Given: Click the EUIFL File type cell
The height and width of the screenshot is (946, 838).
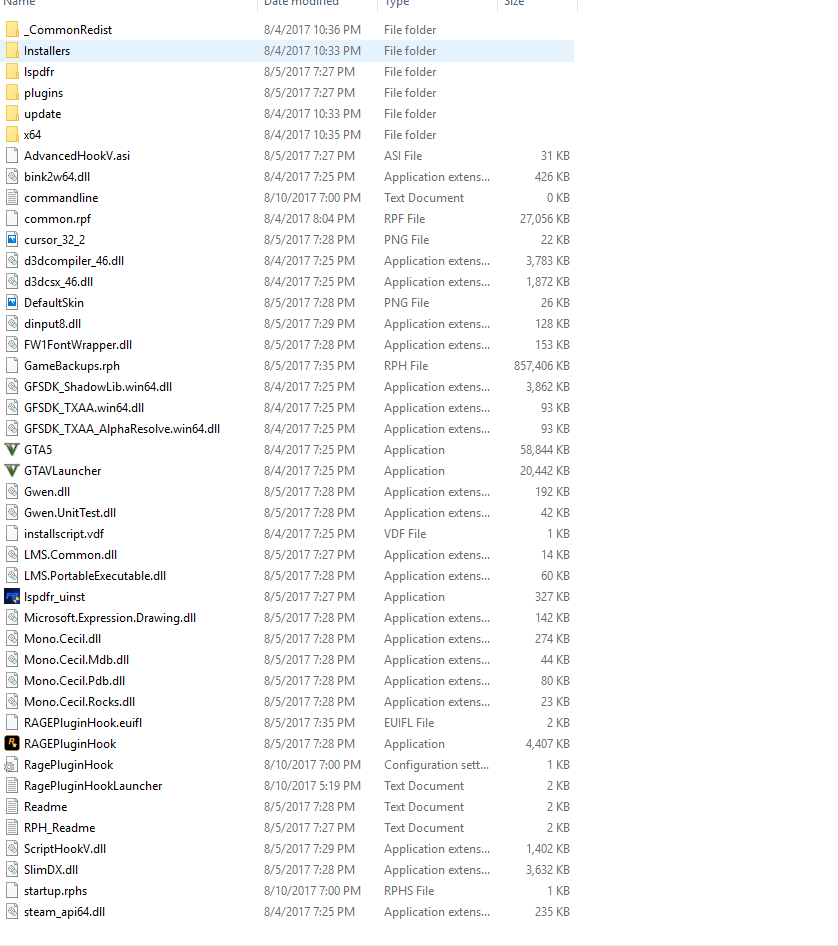Looking at the screenshot, I should click(x=409, y=723).
